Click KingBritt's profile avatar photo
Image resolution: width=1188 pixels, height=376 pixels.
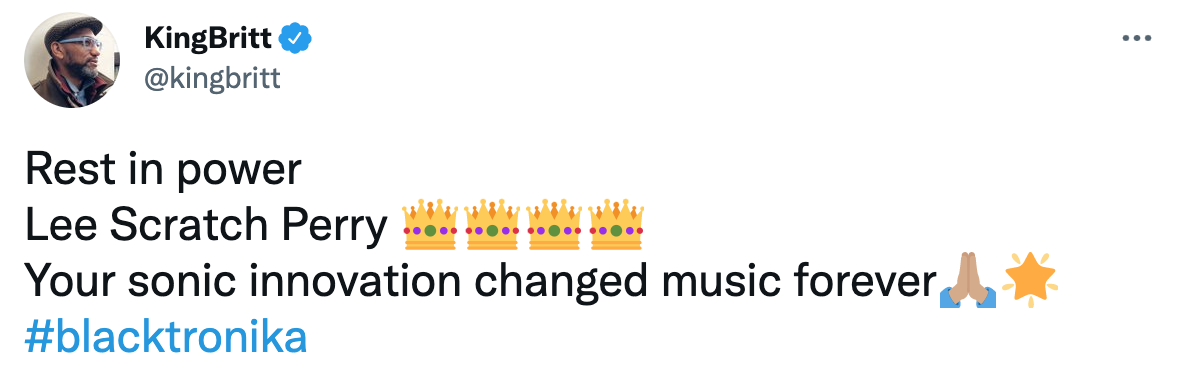click(72, 60)
